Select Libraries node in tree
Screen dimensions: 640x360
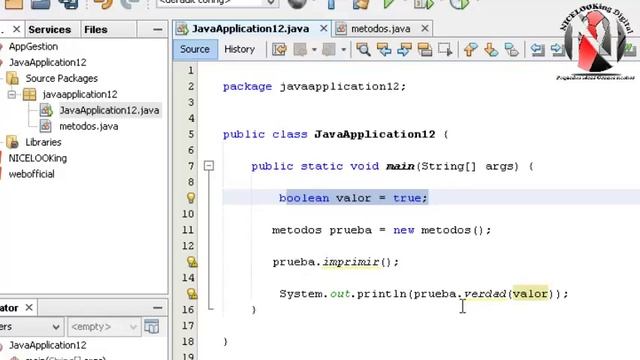tap(43, 142)
